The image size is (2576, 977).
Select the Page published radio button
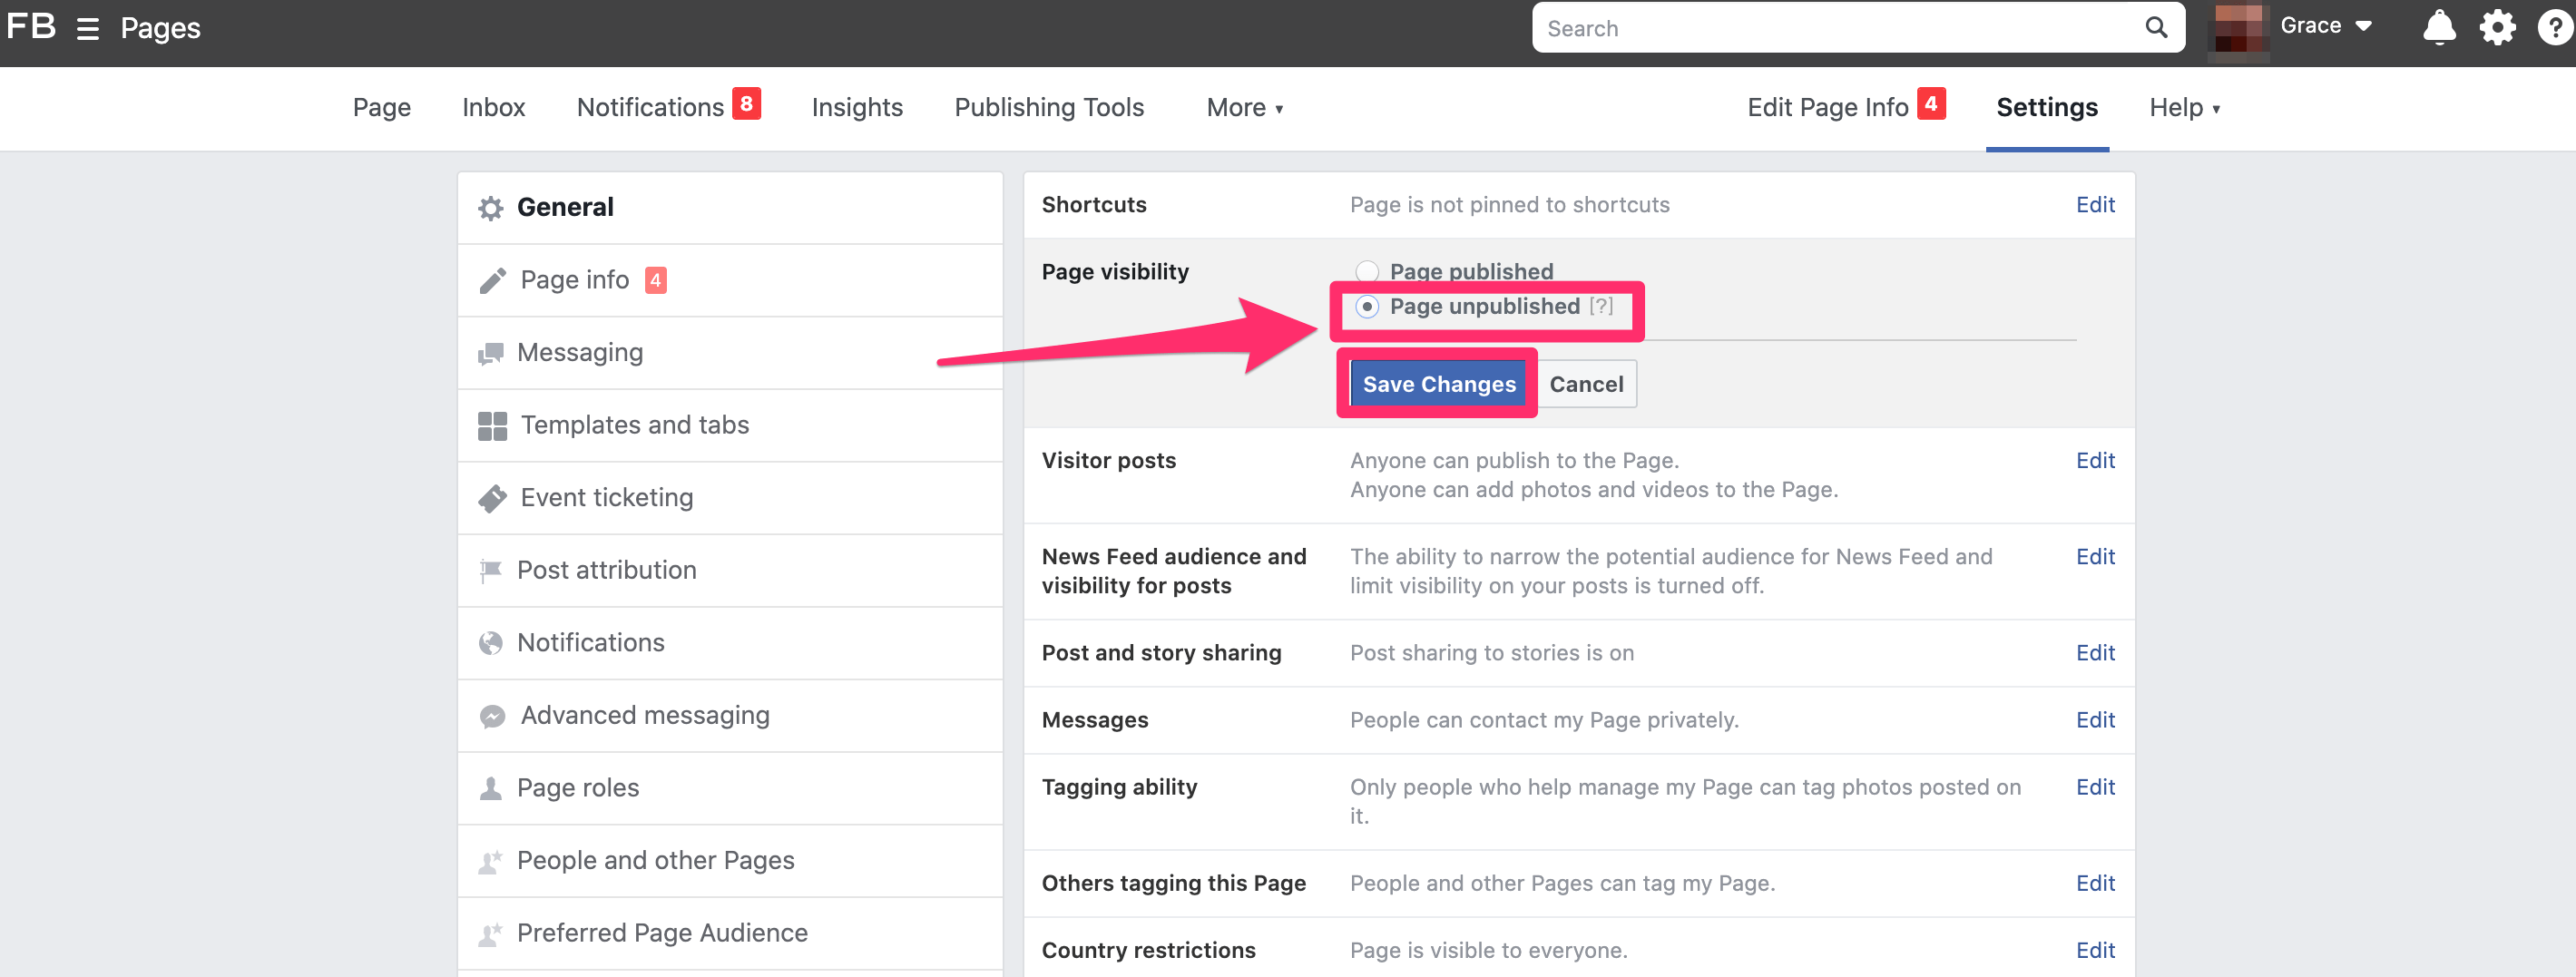click(1367, 271)
